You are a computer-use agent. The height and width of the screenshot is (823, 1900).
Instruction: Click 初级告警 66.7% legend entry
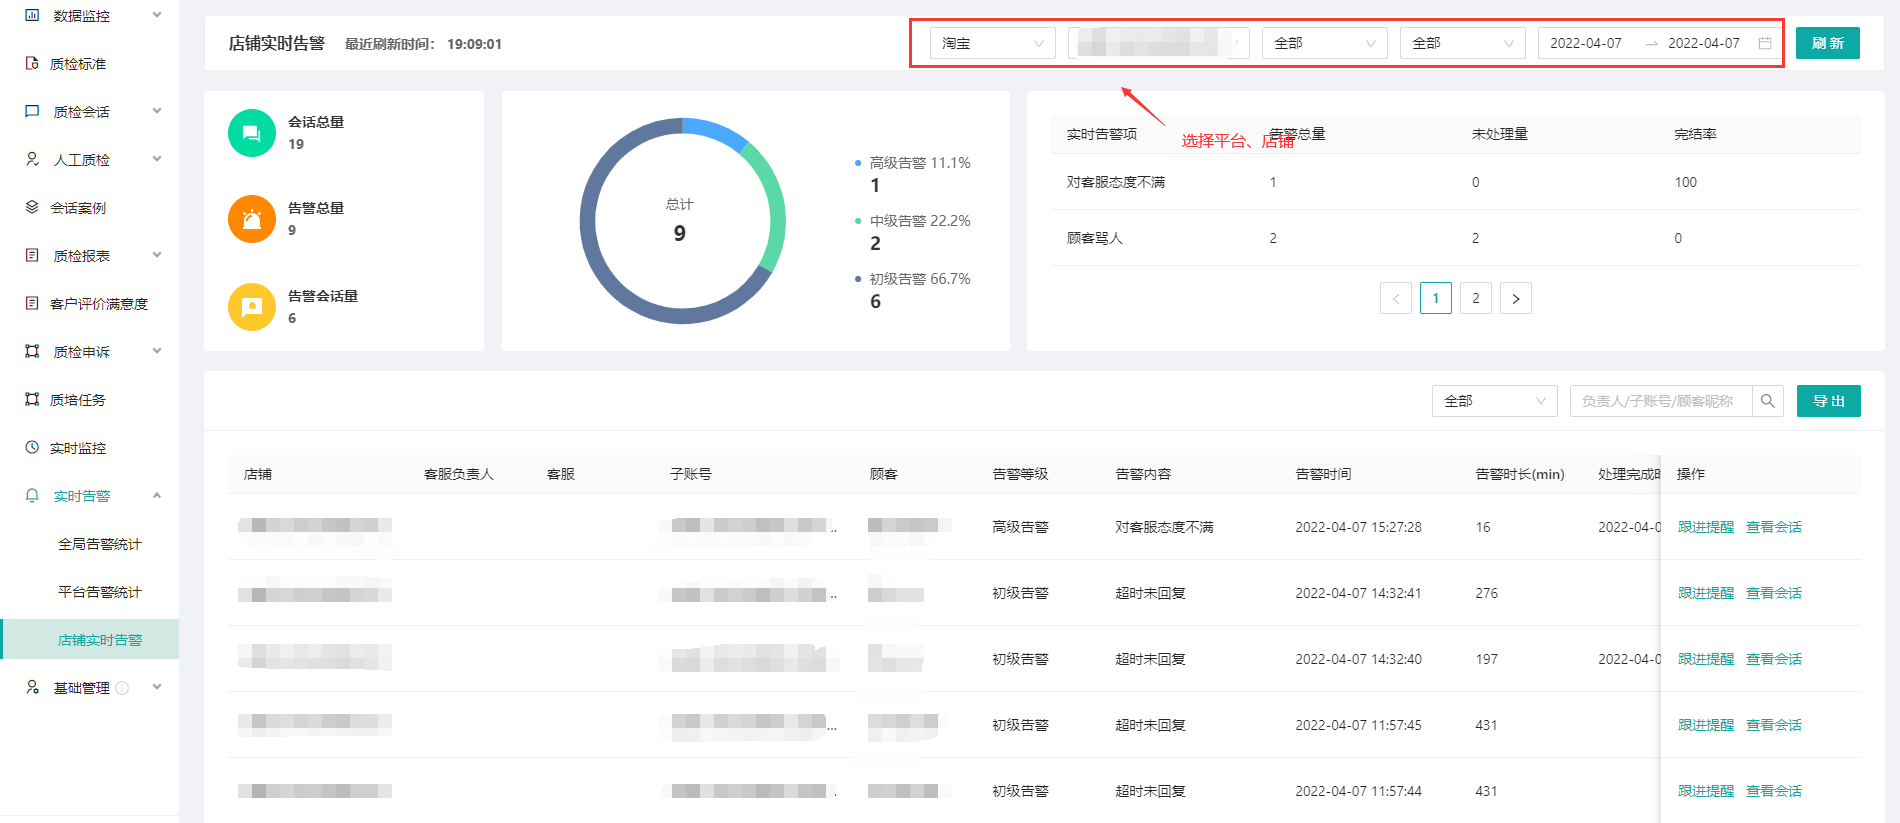(x=912, y=279)
